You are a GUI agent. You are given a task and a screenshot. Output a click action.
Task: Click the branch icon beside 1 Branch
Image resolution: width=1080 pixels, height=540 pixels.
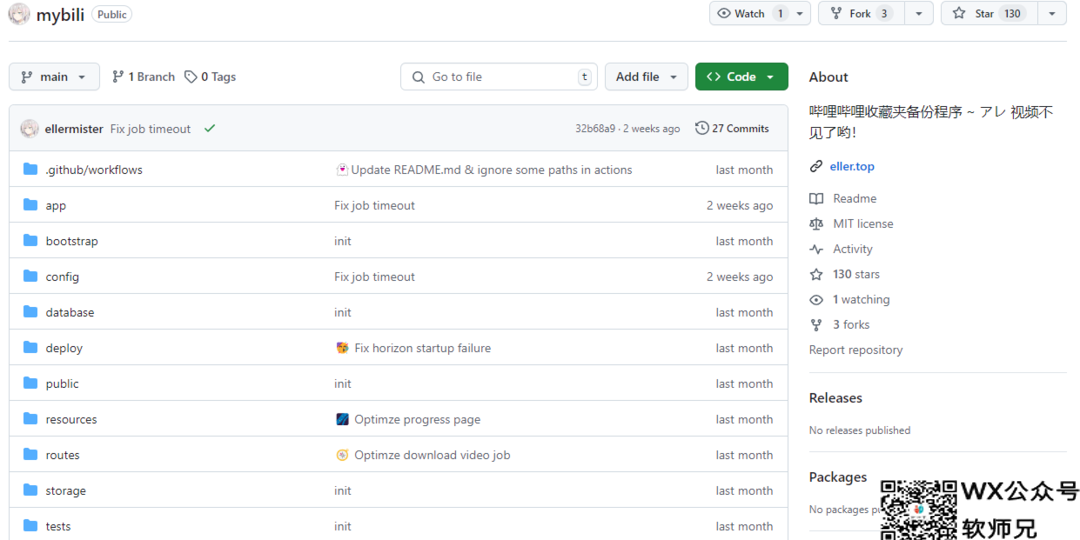click(118, 76)
